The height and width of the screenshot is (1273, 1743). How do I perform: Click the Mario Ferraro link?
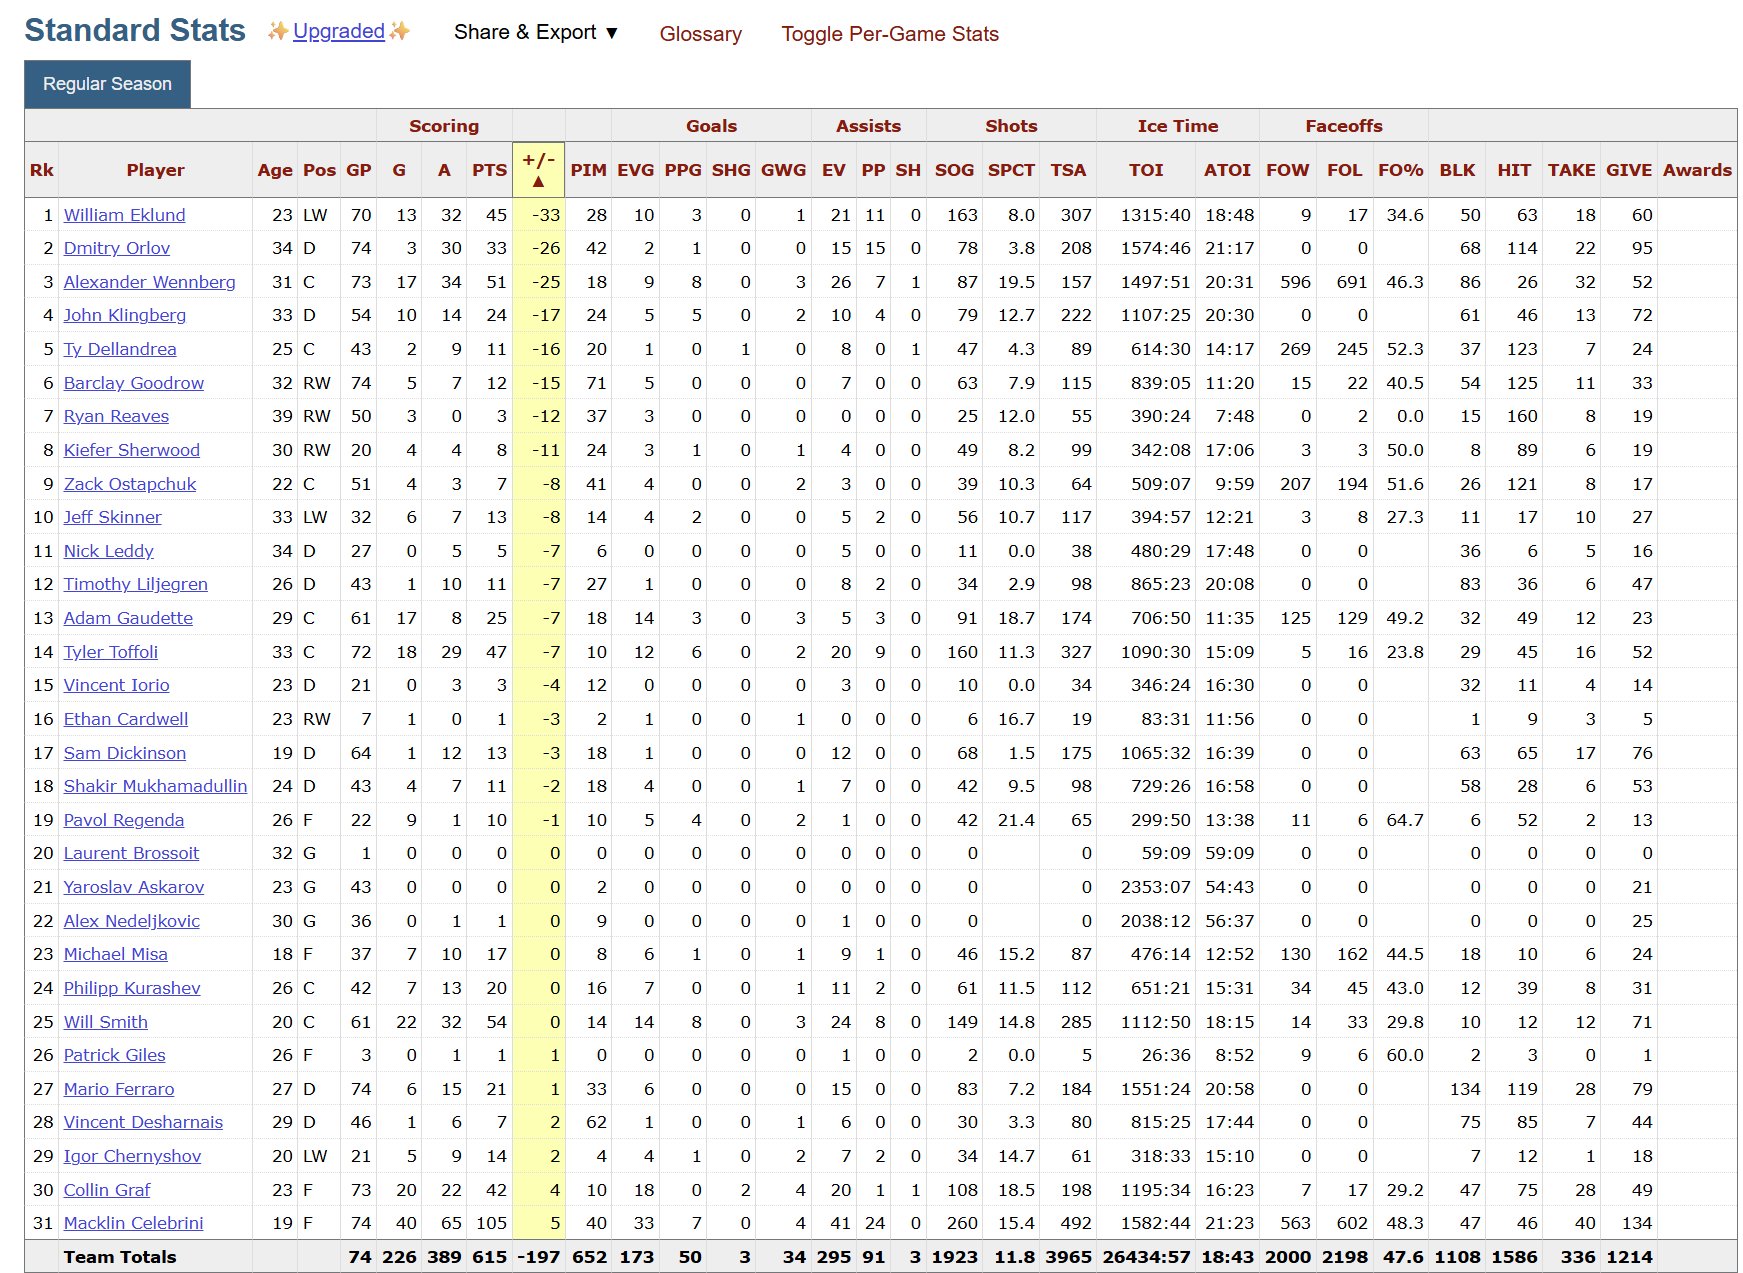pyautogui.click(x=119, y=1089)
